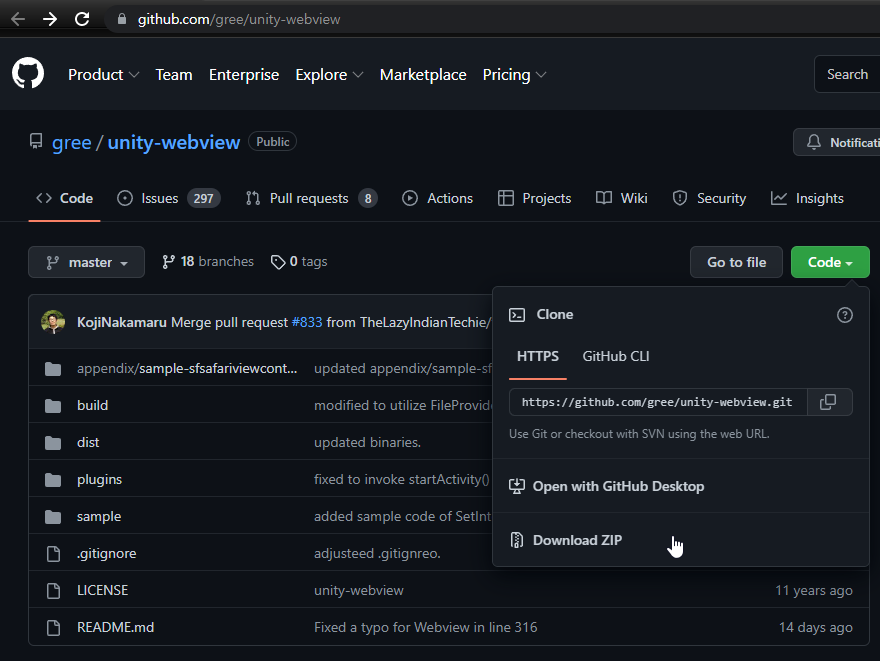This screenshot has width=880, height=661.
Task: Open the plugins folder name
Action: [x=99, y=480]
